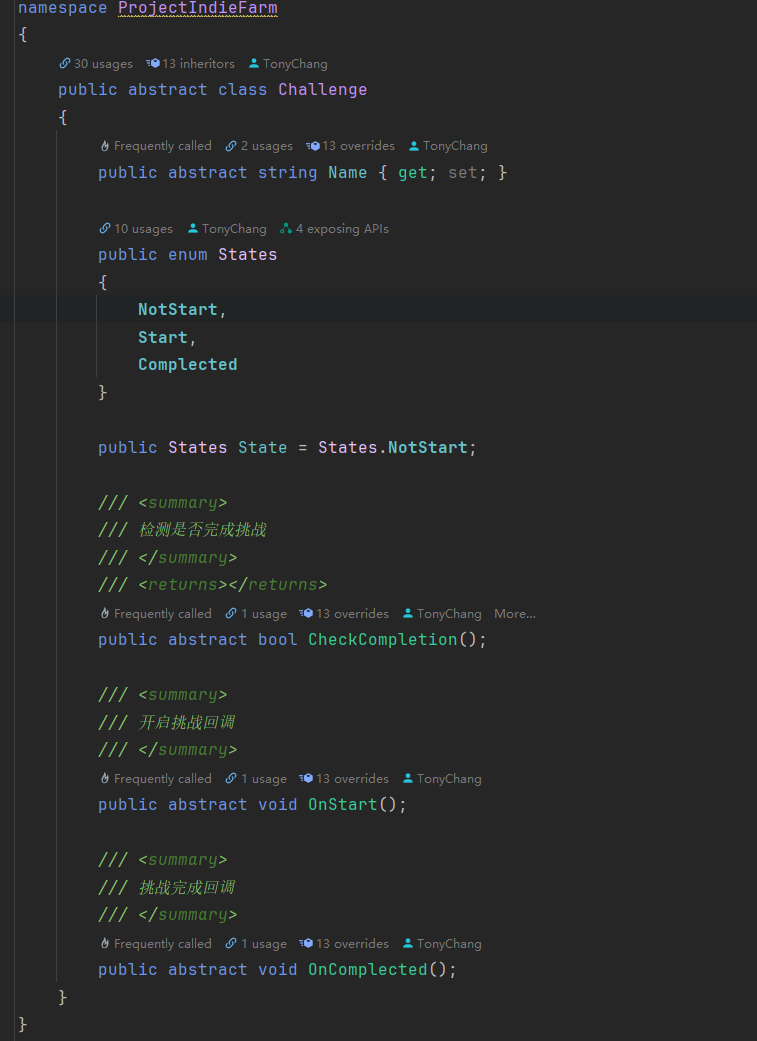This screenshot has height=1041, width=757.
Task: Click the Challenge class name in declaration
Action: point(322,90)
